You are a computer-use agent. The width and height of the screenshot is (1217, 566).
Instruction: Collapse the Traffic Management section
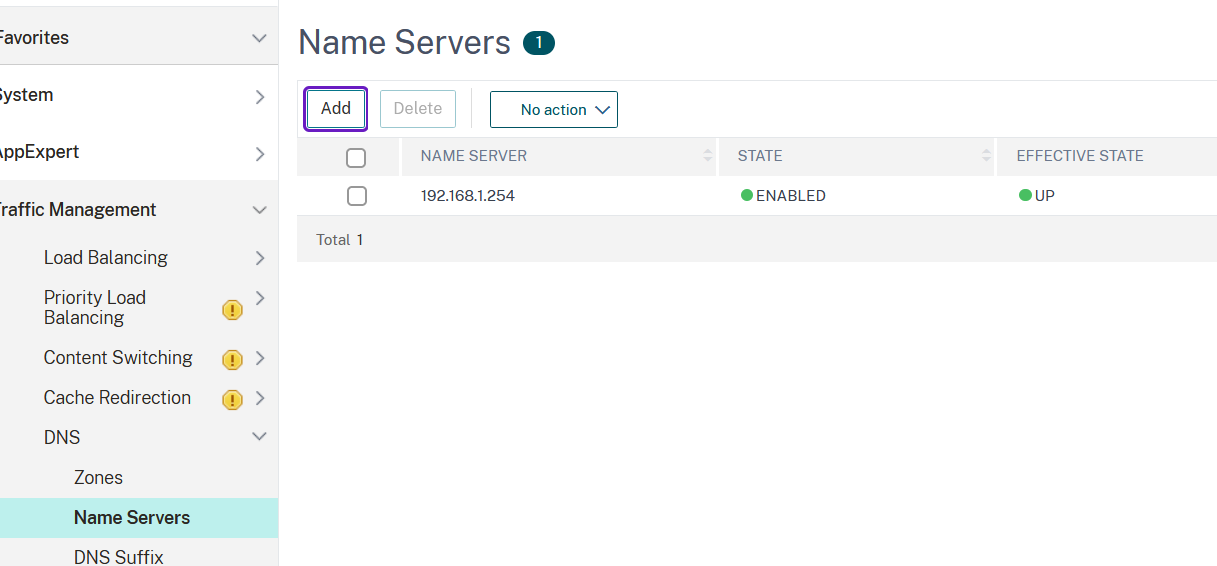(259, 210)
